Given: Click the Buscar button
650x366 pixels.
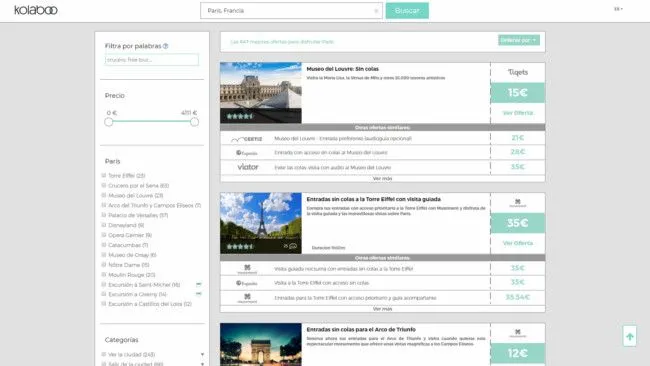Looking at the screenshot, I should tap(407, 11).
